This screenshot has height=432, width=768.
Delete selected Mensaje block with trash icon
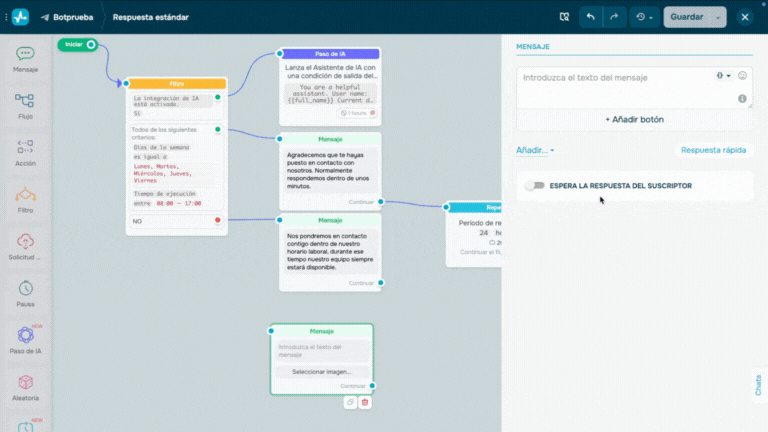365,402
